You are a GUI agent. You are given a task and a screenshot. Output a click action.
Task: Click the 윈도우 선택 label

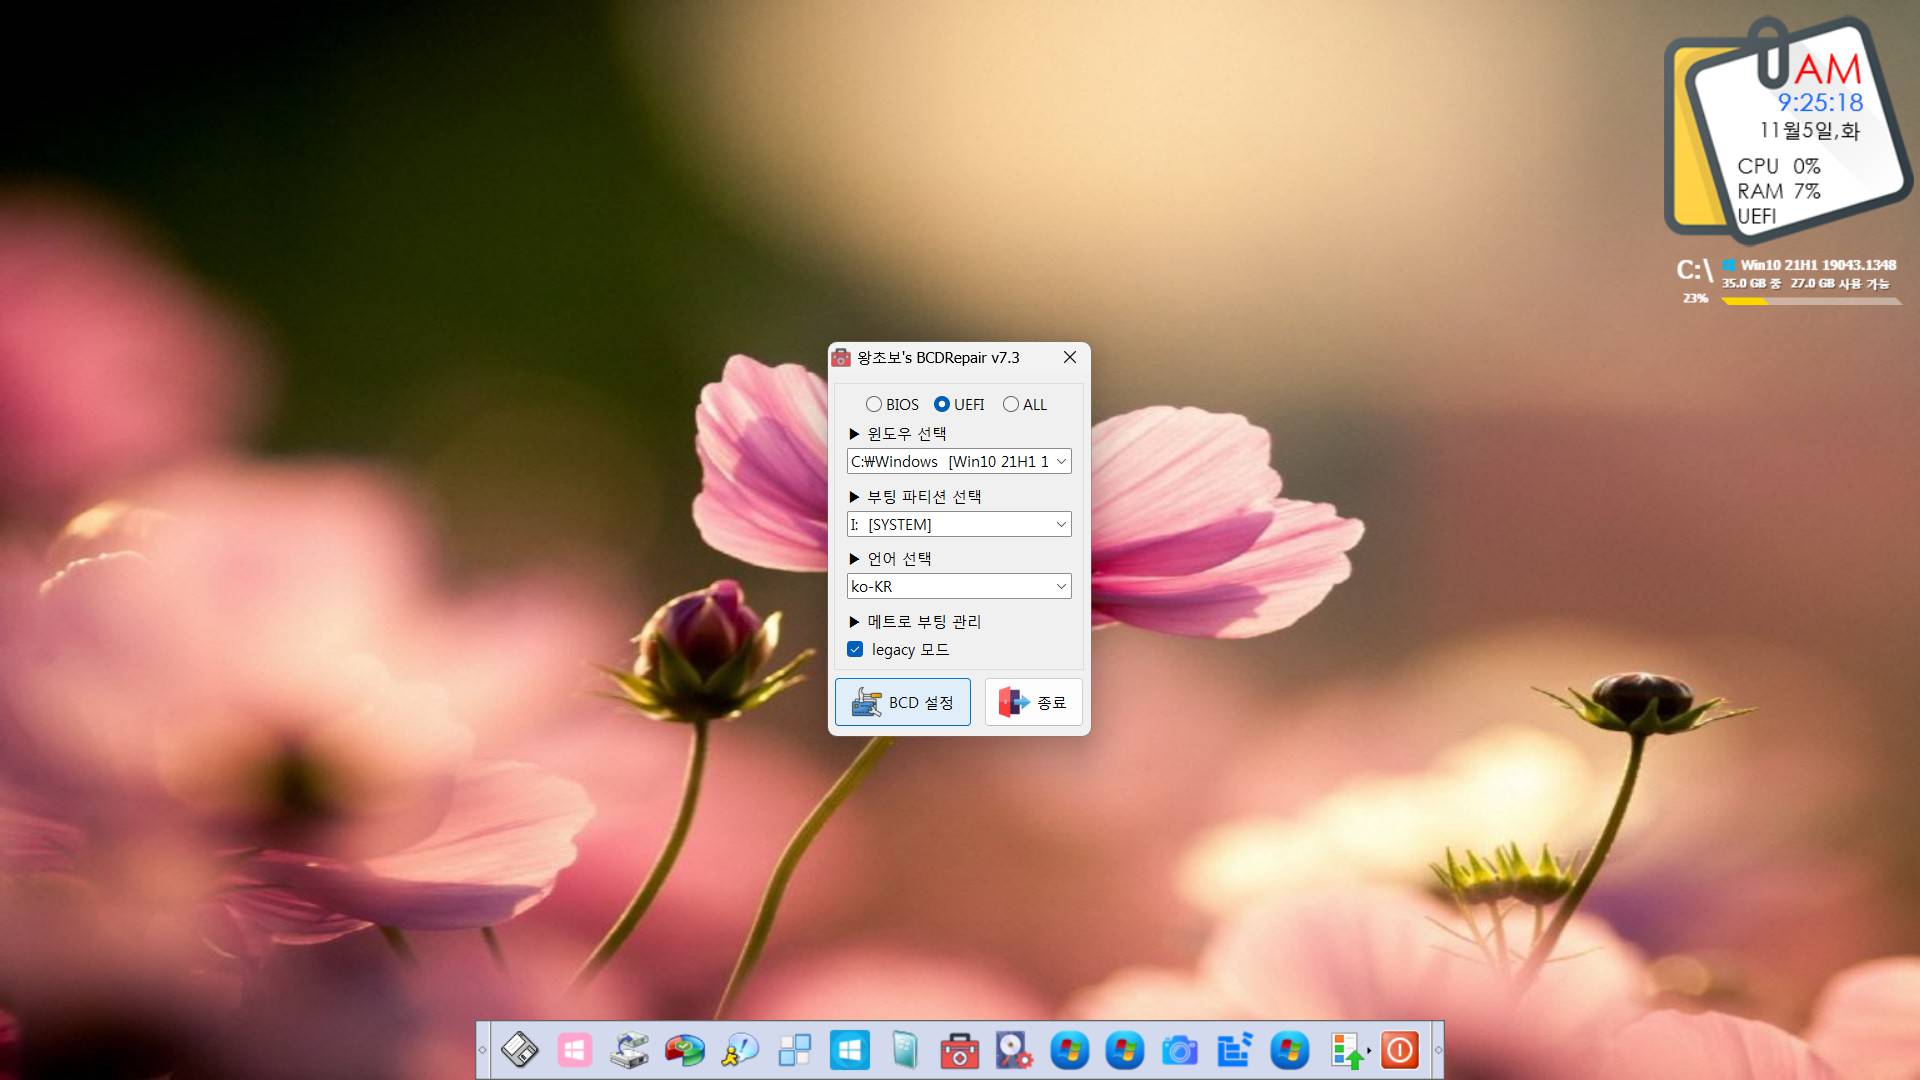point(906,433)
